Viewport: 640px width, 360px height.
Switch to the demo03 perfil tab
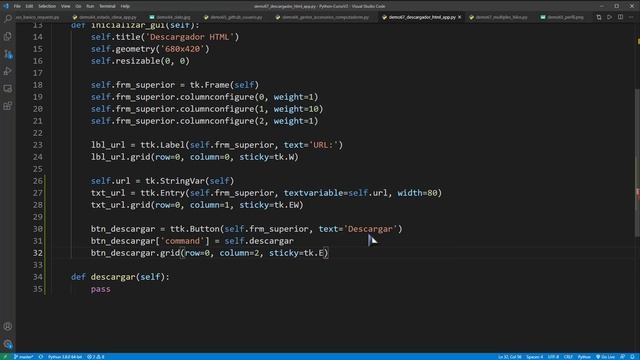point(562,17)
